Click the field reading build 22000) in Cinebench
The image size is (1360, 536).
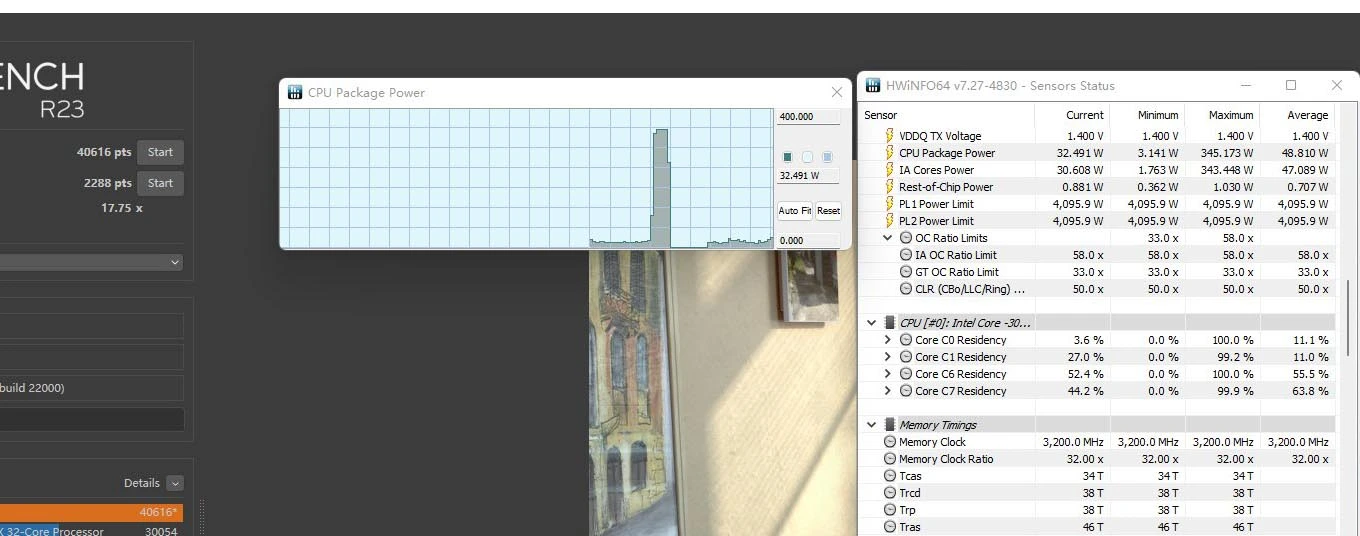pyautogui.click(x=91, y=388)
